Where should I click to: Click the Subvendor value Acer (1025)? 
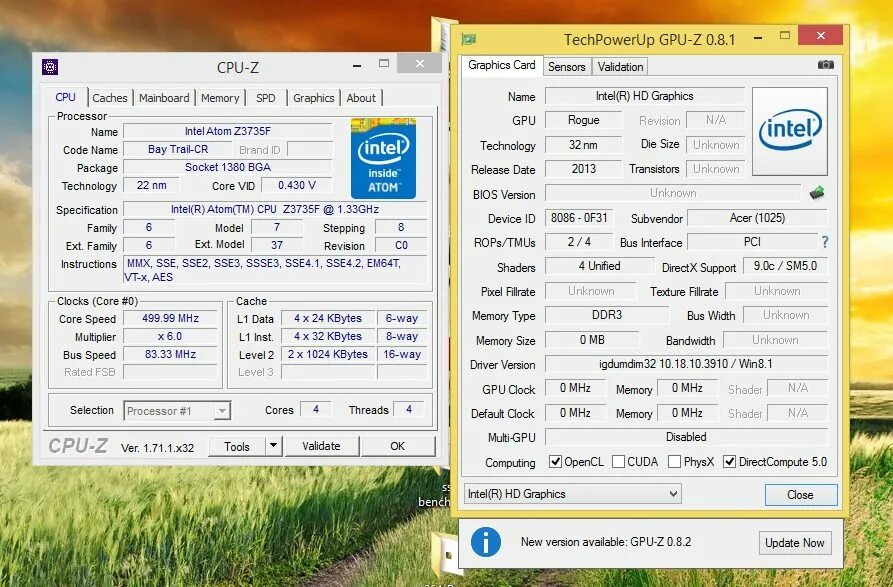[x=757, y=218]
